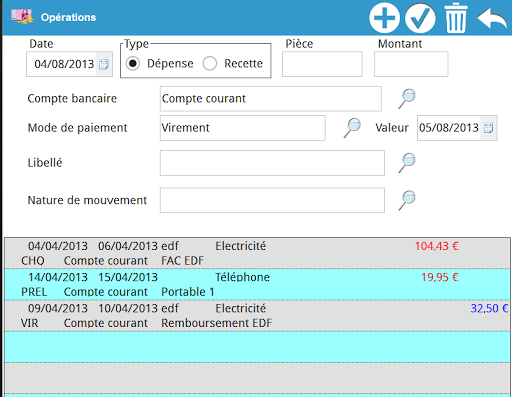This screenshot has width=512, height=397.
Task: Click the Libellé text field
Action: point(272,163)
